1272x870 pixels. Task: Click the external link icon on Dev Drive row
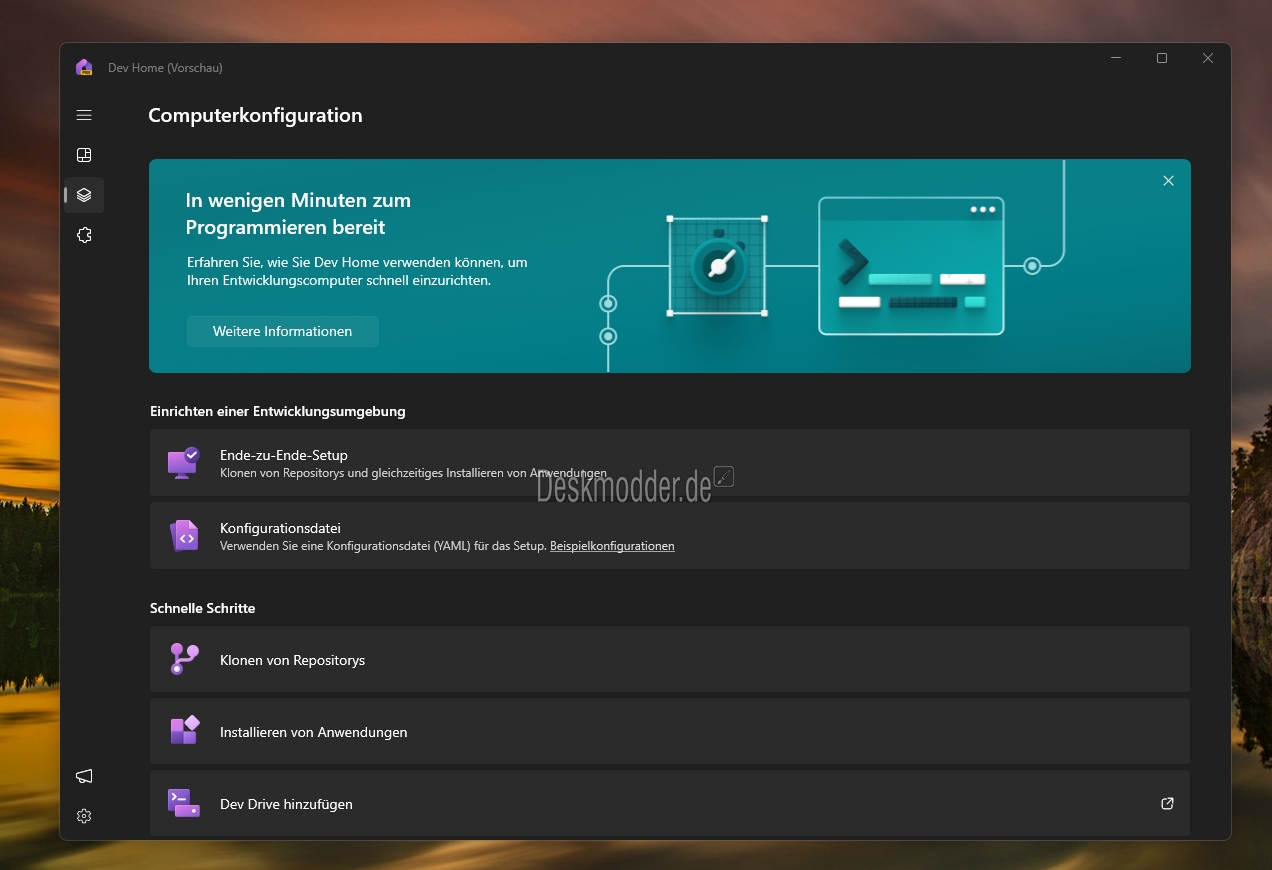coord(1167,803)
